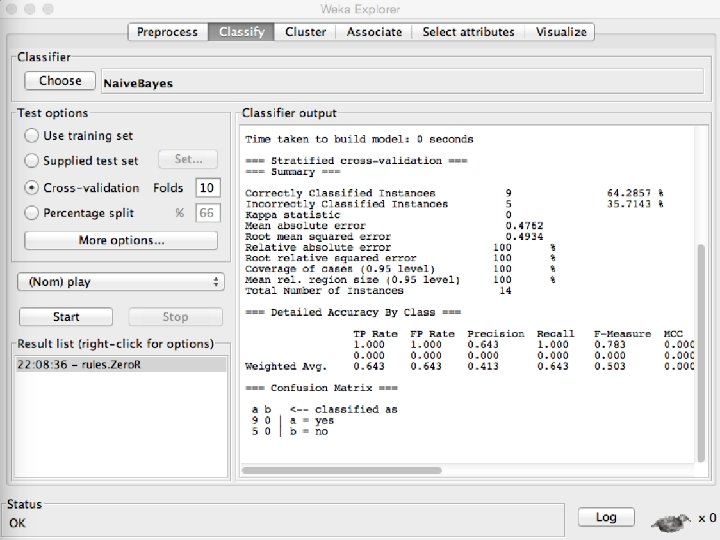This screenshot has height=540, width=720.
Task: Click the Stratified cross-validation heading
Action: tap(356, 161)
